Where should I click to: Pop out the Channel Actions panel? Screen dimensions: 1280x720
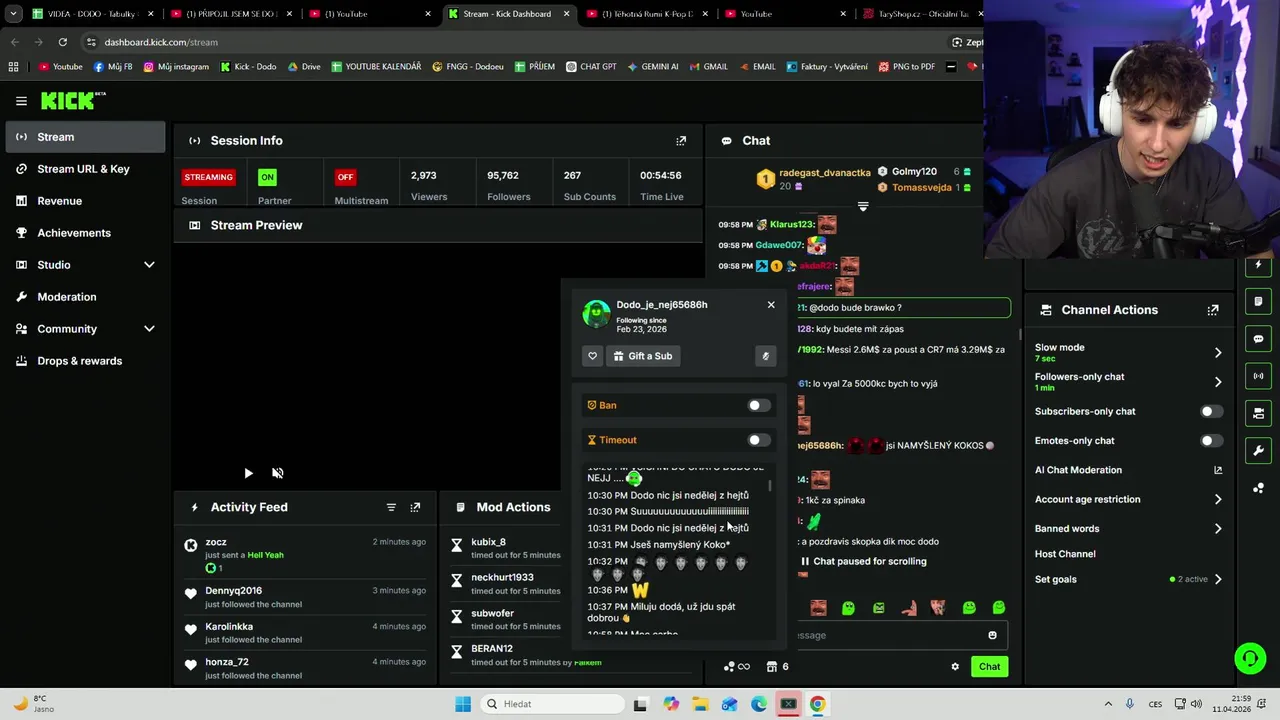click(x=1213, y=310)
